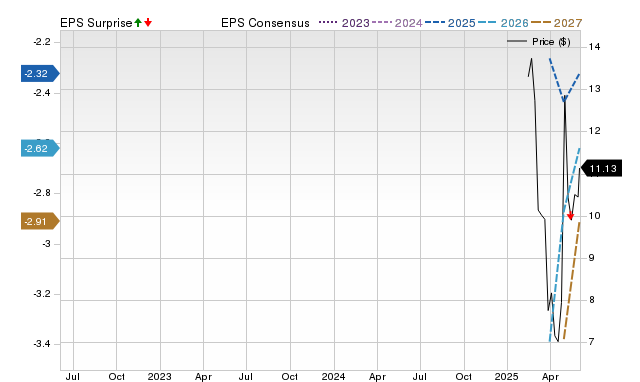Screen dimensions: 640x382
Task: Click the 12 price axis label
Action: 594,131
